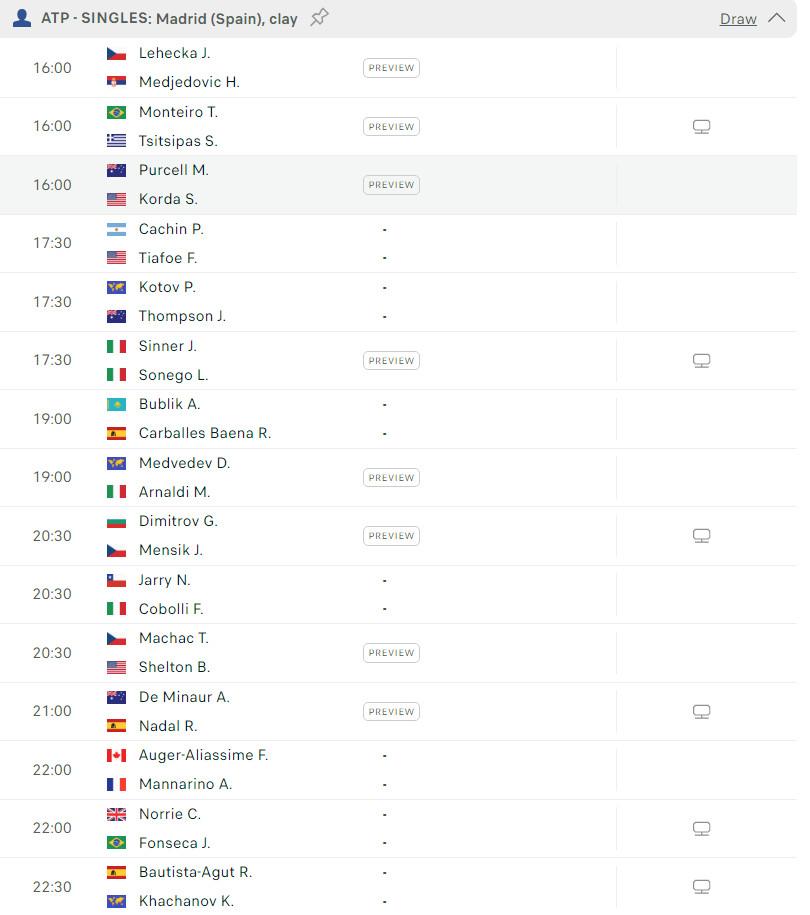Click the TV icon for Monteiro vs Tsitsipas
The width and height of the screenshot is (810, 915).
701,127
